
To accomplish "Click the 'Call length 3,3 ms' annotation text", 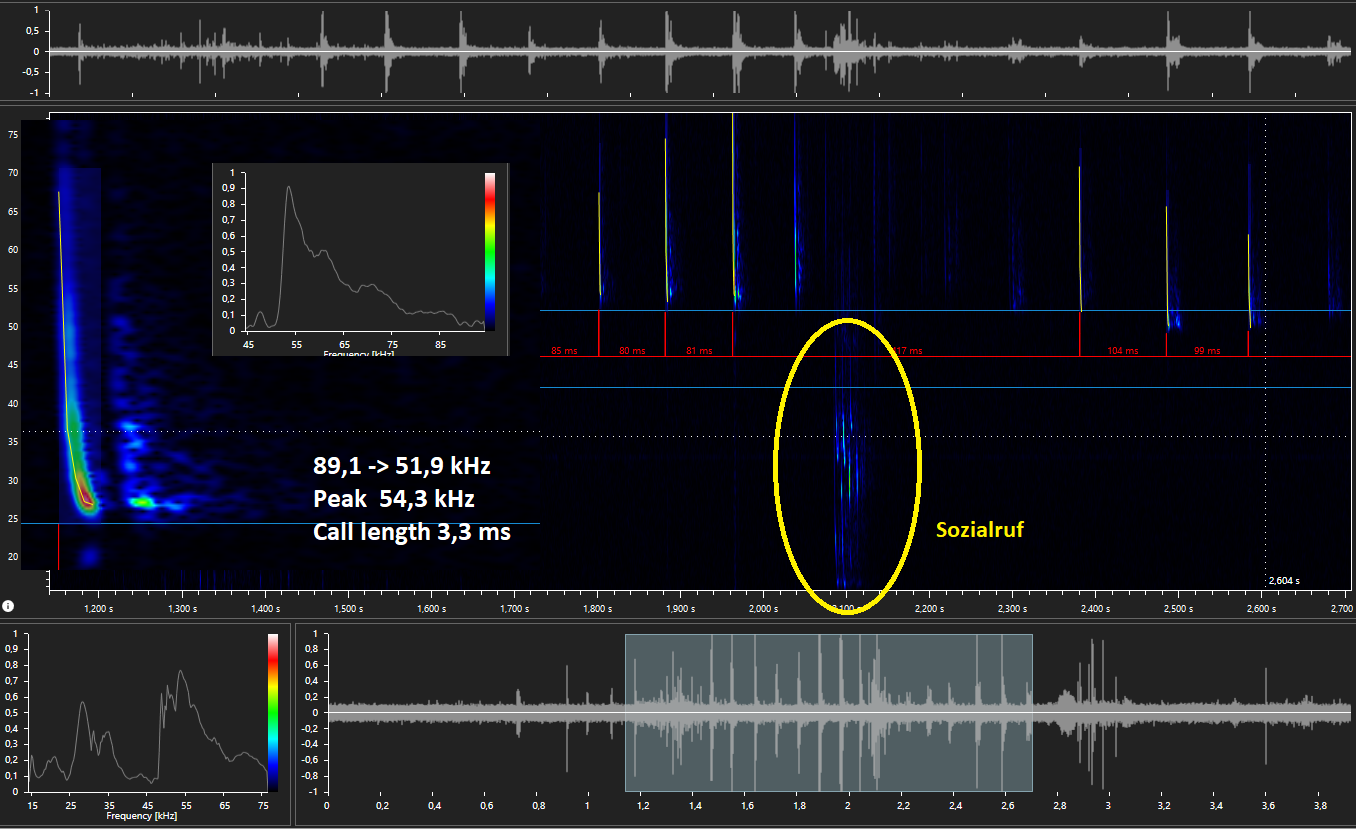I will click(411, 532).
